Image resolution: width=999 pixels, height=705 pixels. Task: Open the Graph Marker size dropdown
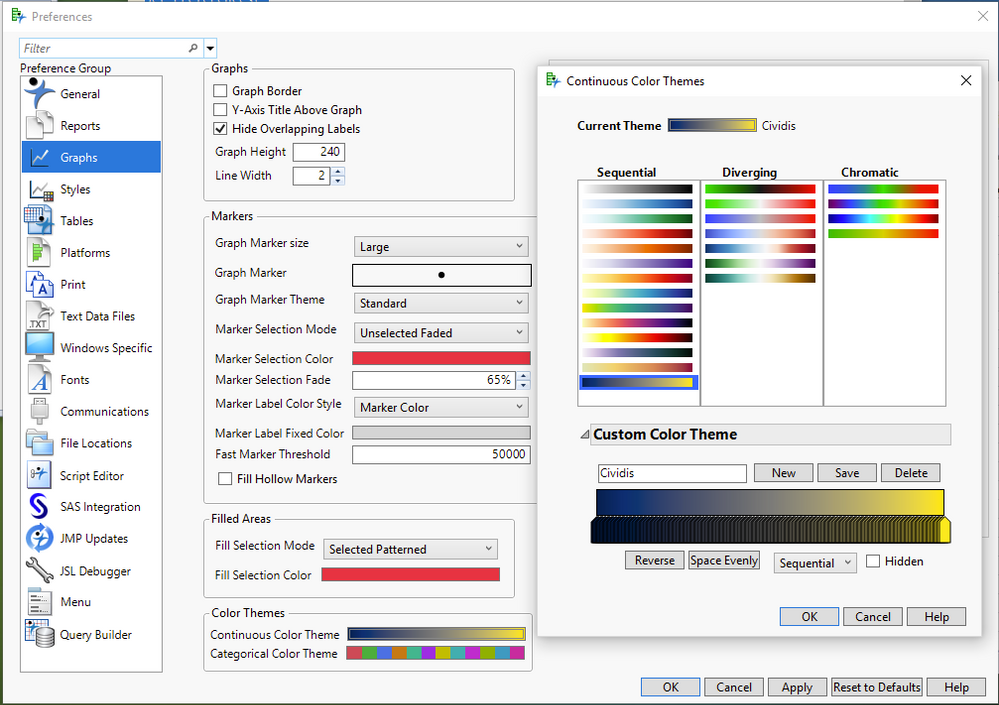pos(441,246)
